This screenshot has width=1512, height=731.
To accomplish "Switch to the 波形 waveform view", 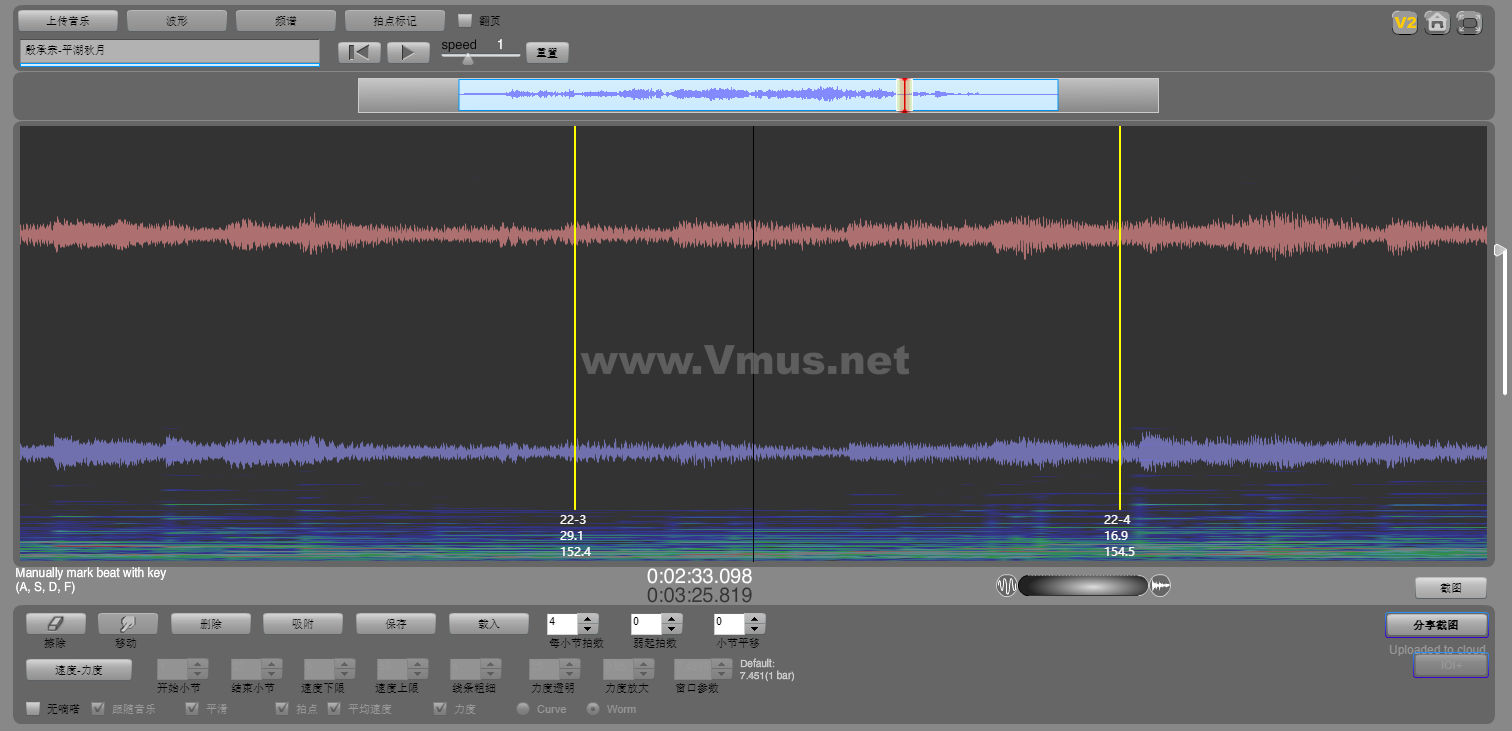I will pyautogui.click(x=177, y=20).
